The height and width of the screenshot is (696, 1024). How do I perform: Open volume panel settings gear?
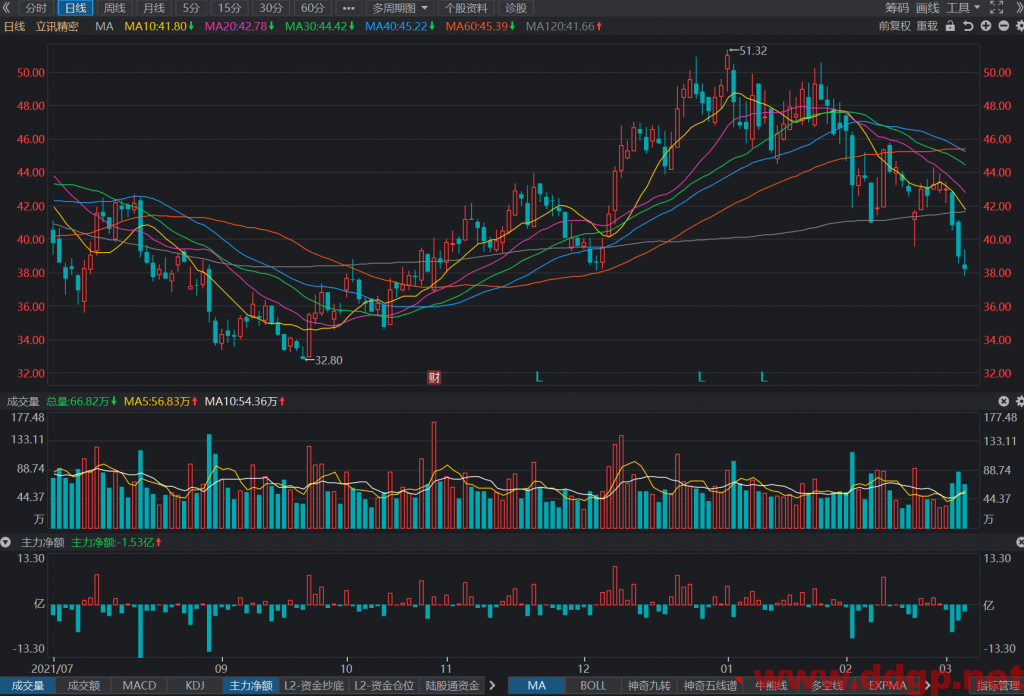(x=1019, y=401)
